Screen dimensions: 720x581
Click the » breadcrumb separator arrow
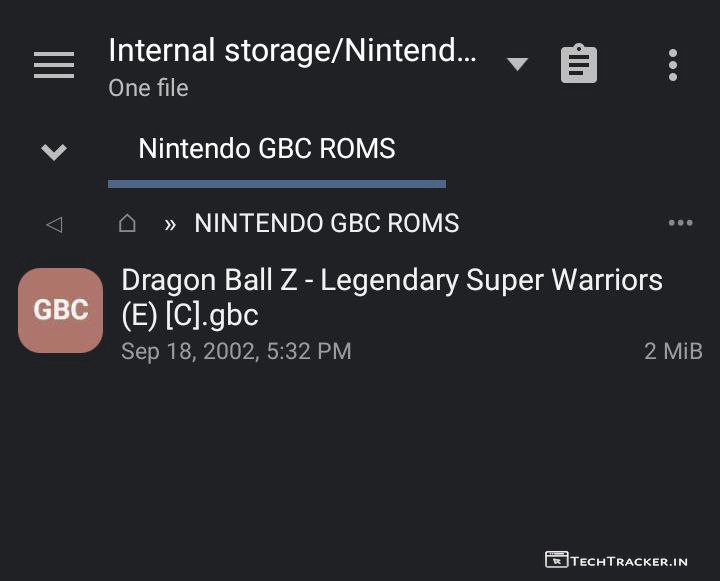click(170, 224)
